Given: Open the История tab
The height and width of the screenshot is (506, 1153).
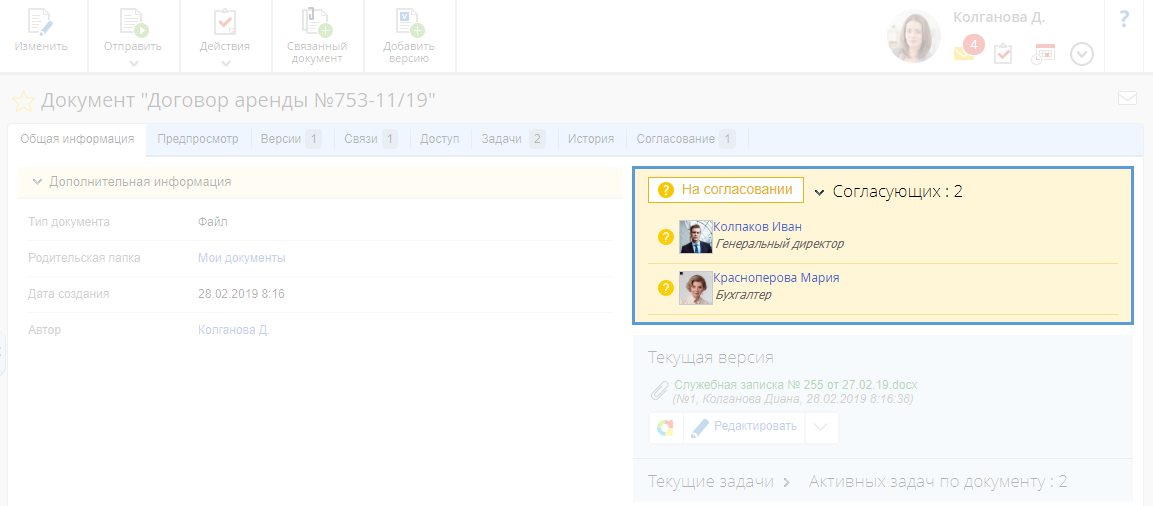Looking at the screenshot, I should [x=590, y=139].
